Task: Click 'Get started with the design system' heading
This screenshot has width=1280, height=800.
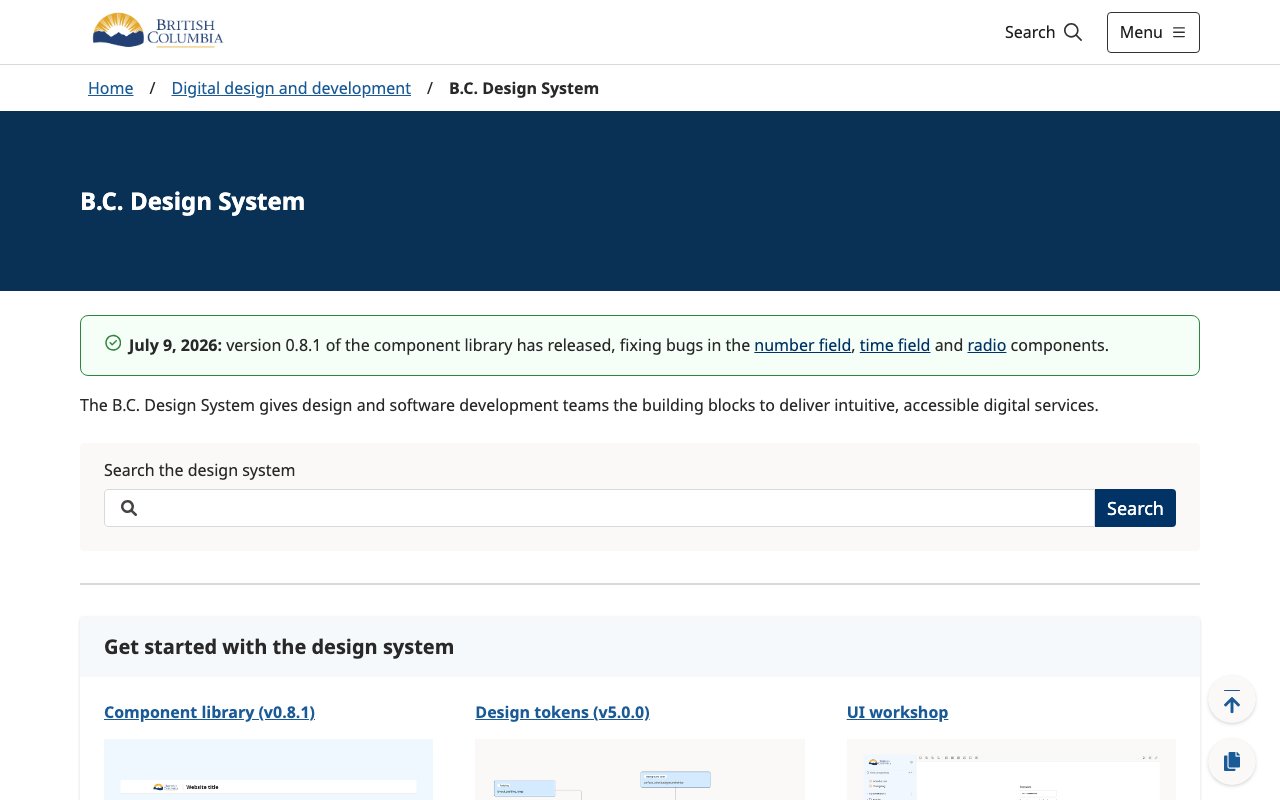Action: [x=279, y=647]
